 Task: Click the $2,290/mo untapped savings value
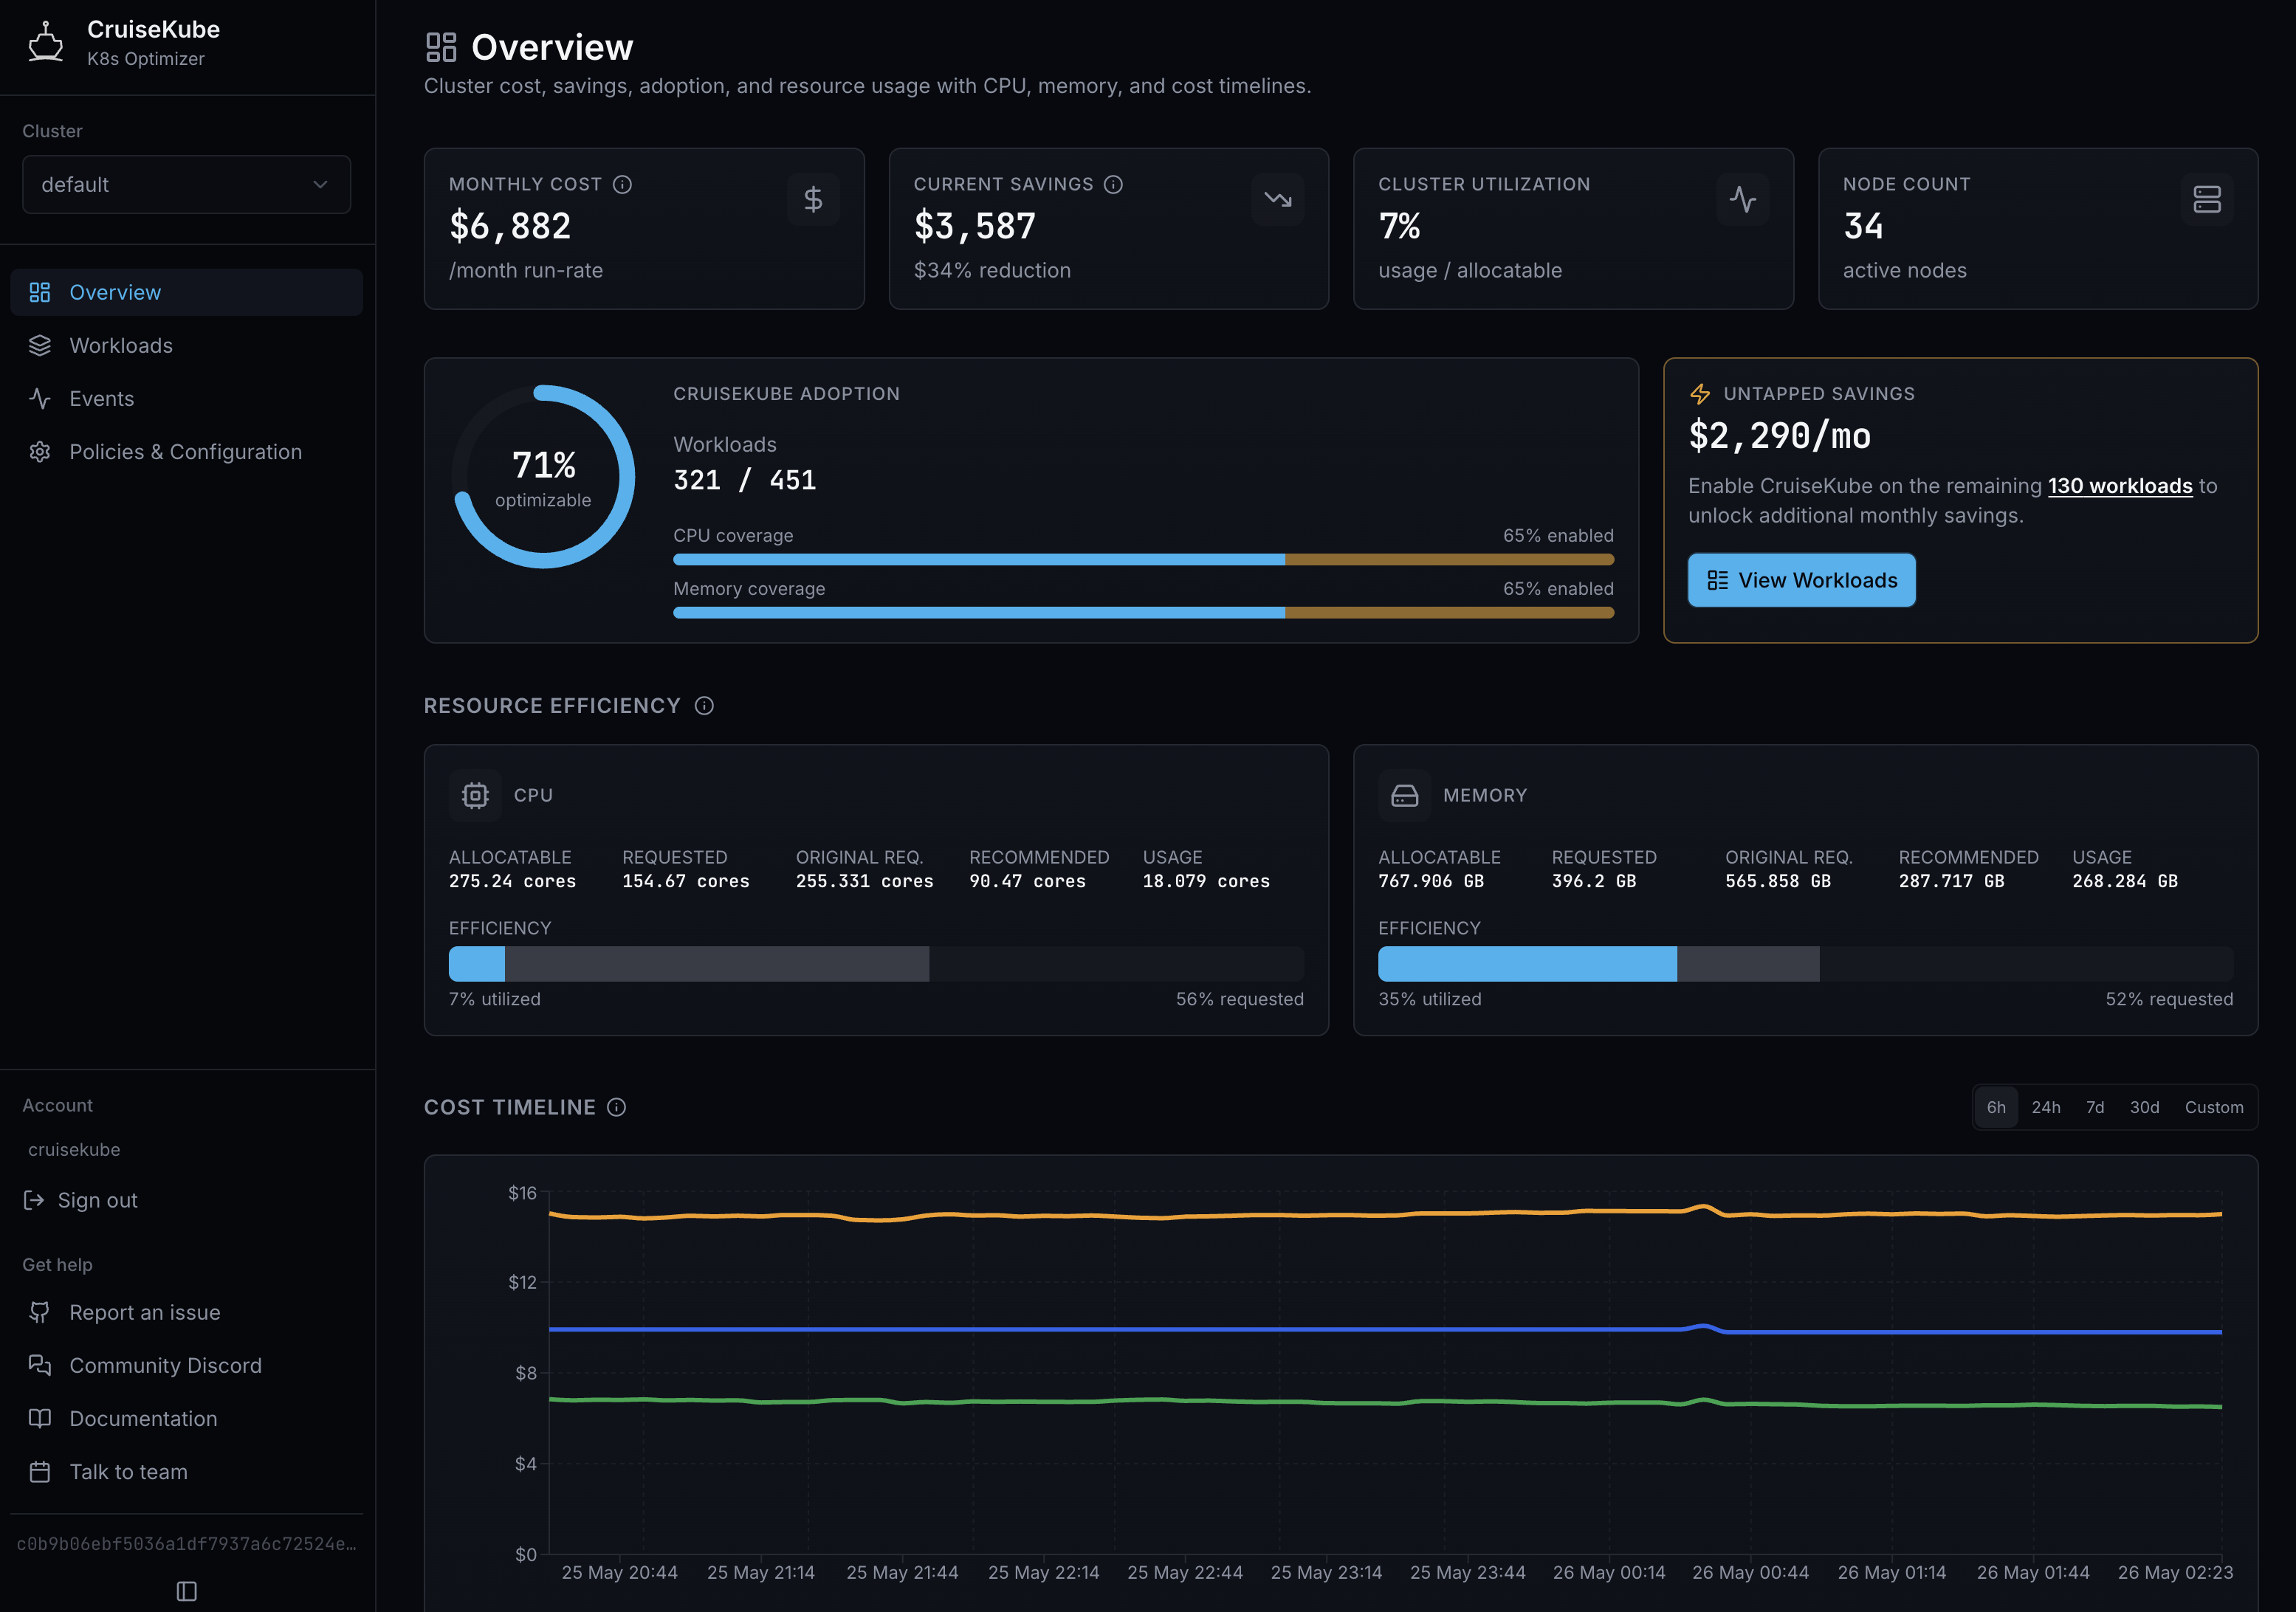1780,436
